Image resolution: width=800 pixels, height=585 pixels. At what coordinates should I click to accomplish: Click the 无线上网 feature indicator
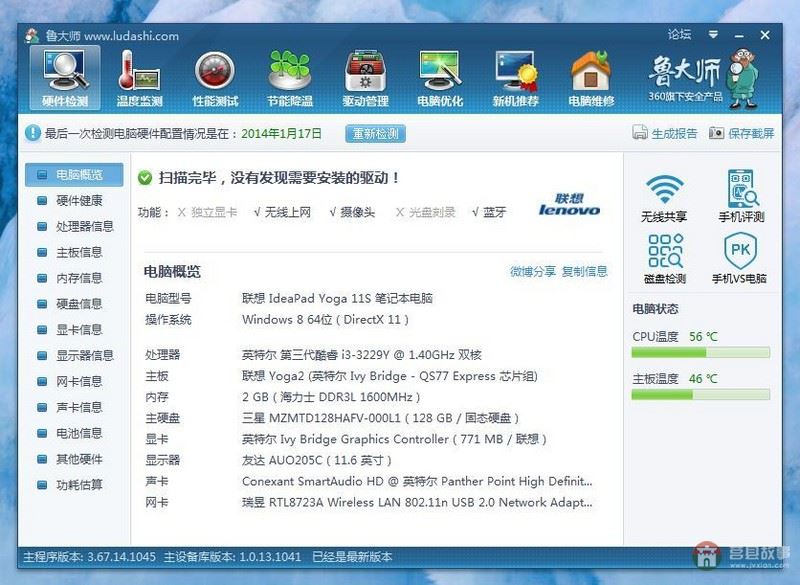coord(282,212)
